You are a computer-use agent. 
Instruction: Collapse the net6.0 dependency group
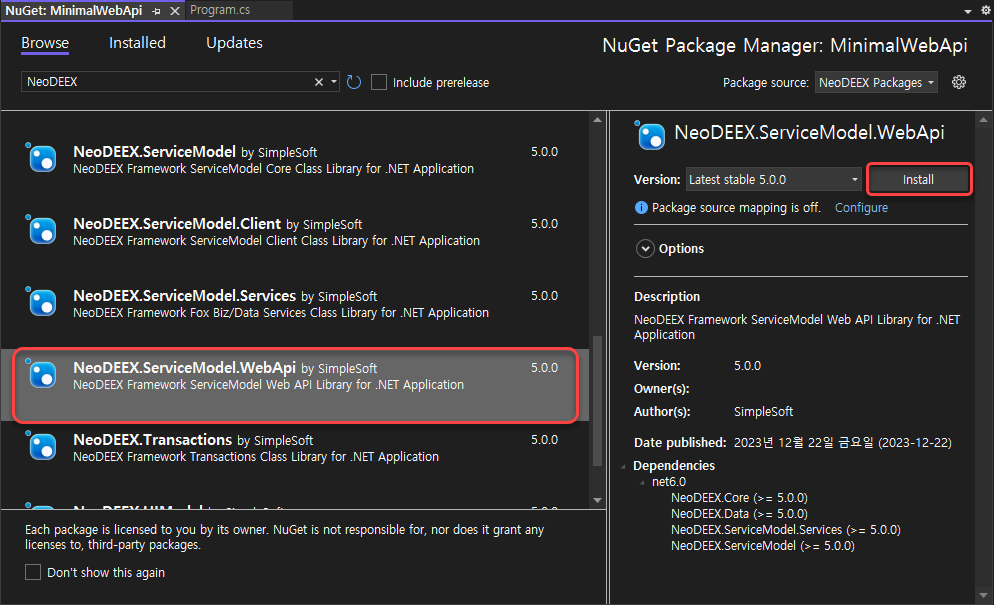643,482
